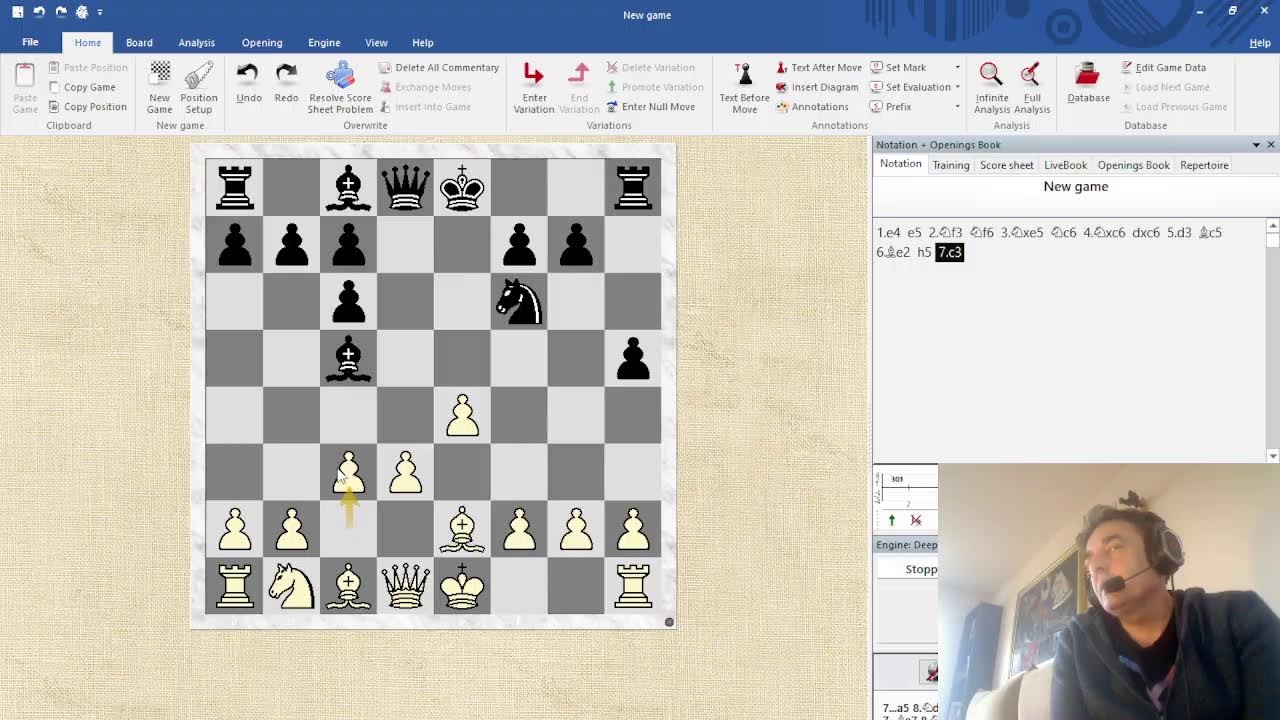Screen dimensions: 1280x720
Task: Switch to the Score sheet tab
Action: click(1007, 165)
